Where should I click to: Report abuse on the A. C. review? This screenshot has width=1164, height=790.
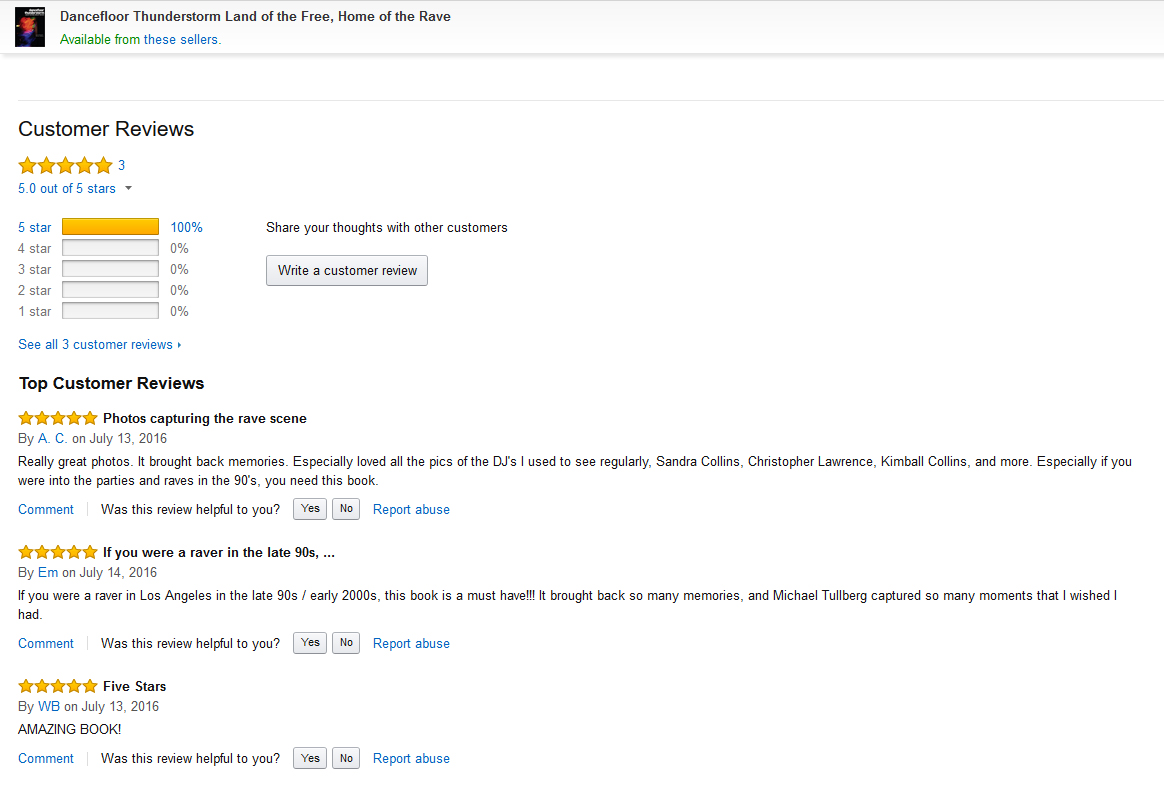pyautogui.click(x=411, y=509)
